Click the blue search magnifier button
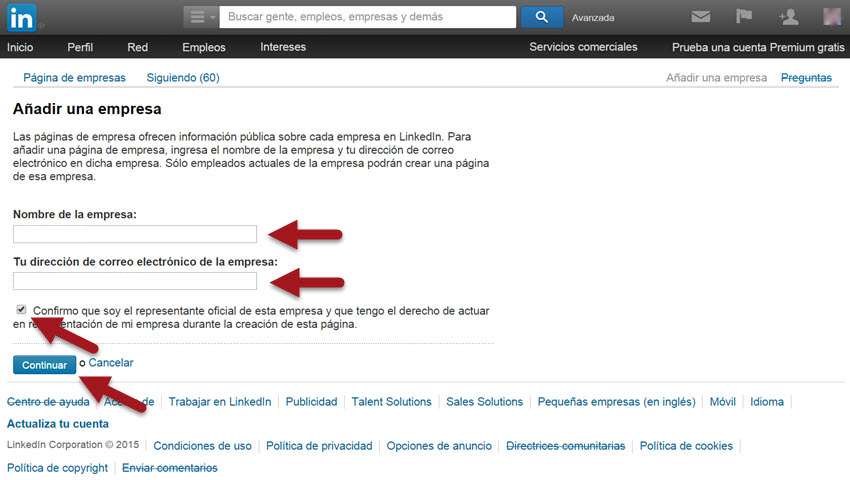The width and height of the screenshot is (850, 480). pyautogui.click(x=542, y=17)
